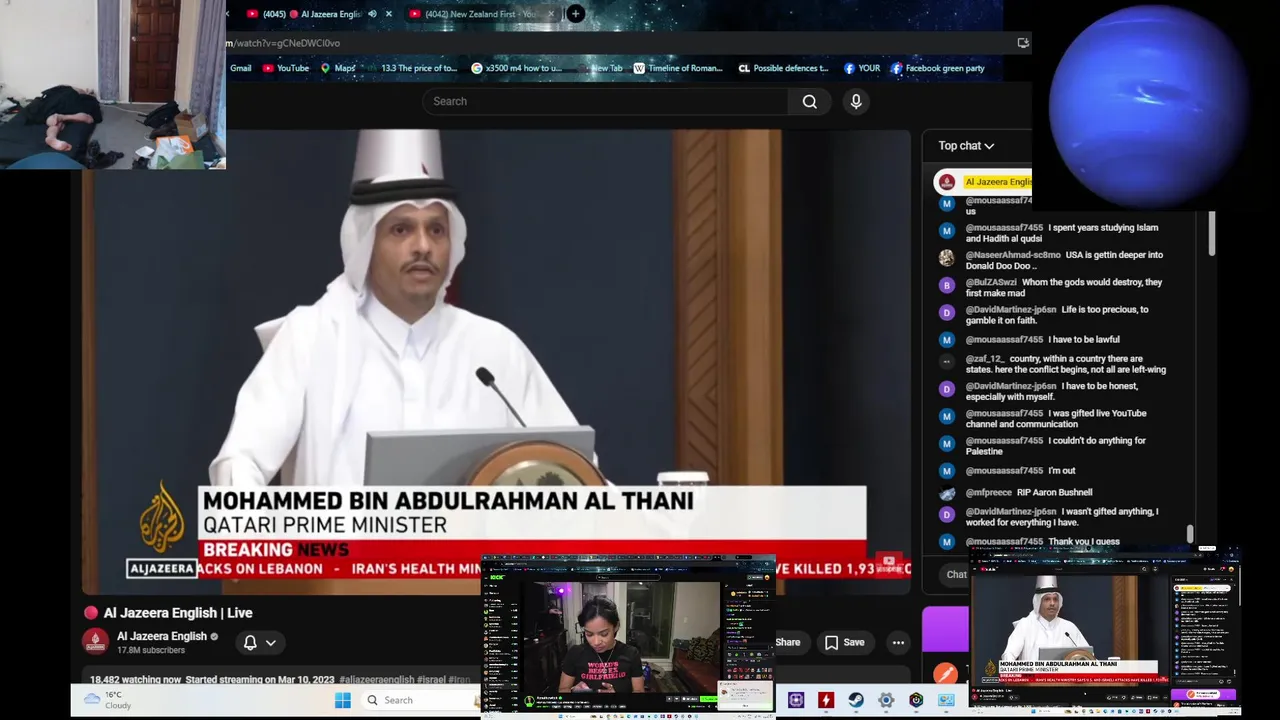Open the Gmail bookmark
The width and height of the screenshot is (1280, 720).
[240, 68]
